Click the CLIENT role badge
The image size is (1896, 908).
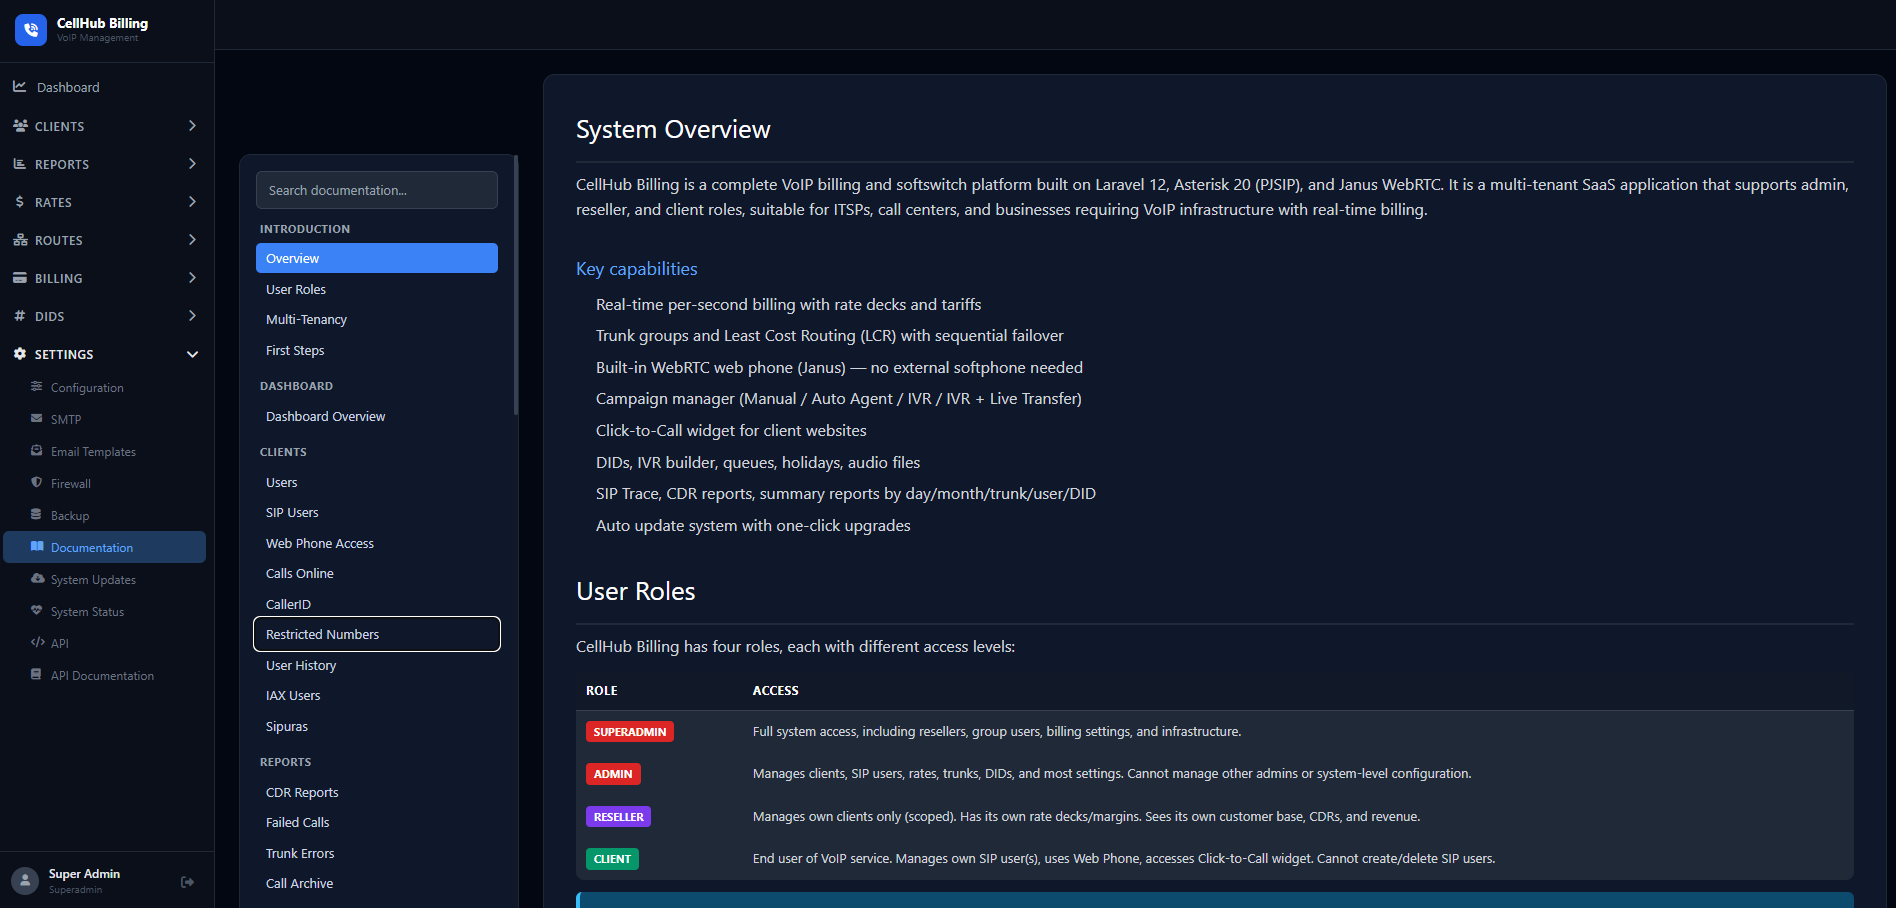tap(612, 859)
